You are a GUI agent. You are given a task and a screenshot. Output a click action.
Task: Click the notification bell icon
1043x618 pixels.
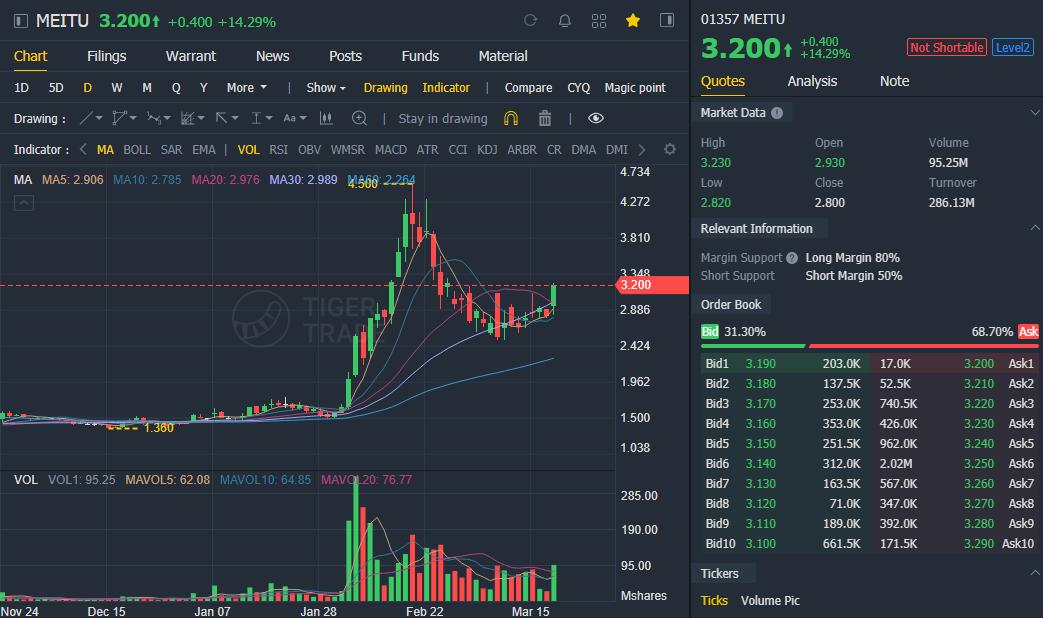point(565,20)
